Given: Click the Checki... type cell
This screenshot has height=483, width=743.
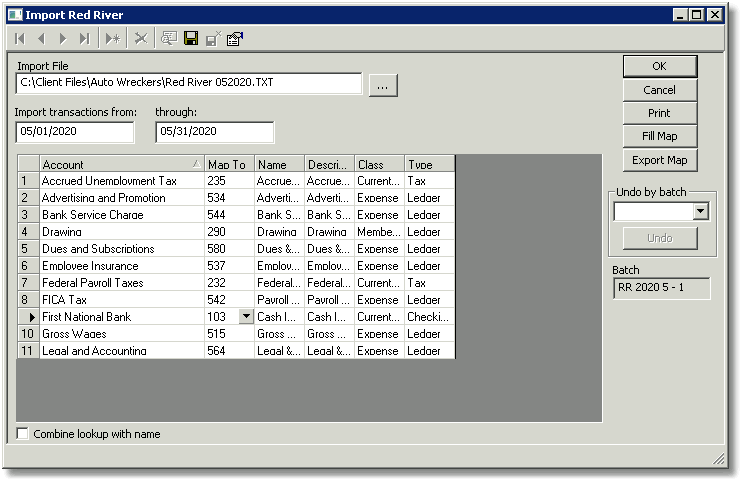Looking at the screenshot, I should (429, 317).
